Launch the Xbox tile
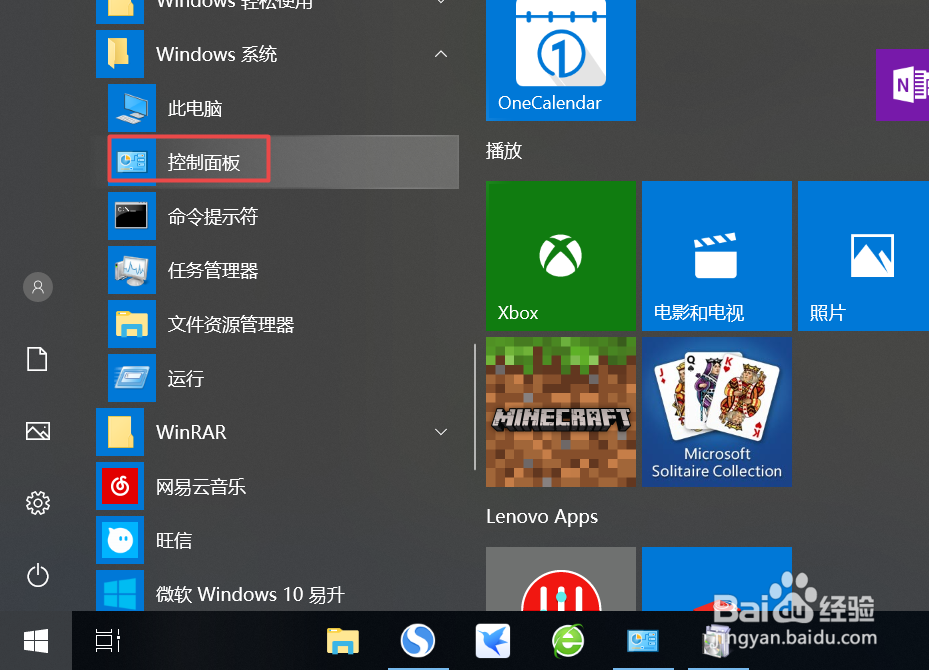This screenshot has height=670, width=929. (560, 256)
